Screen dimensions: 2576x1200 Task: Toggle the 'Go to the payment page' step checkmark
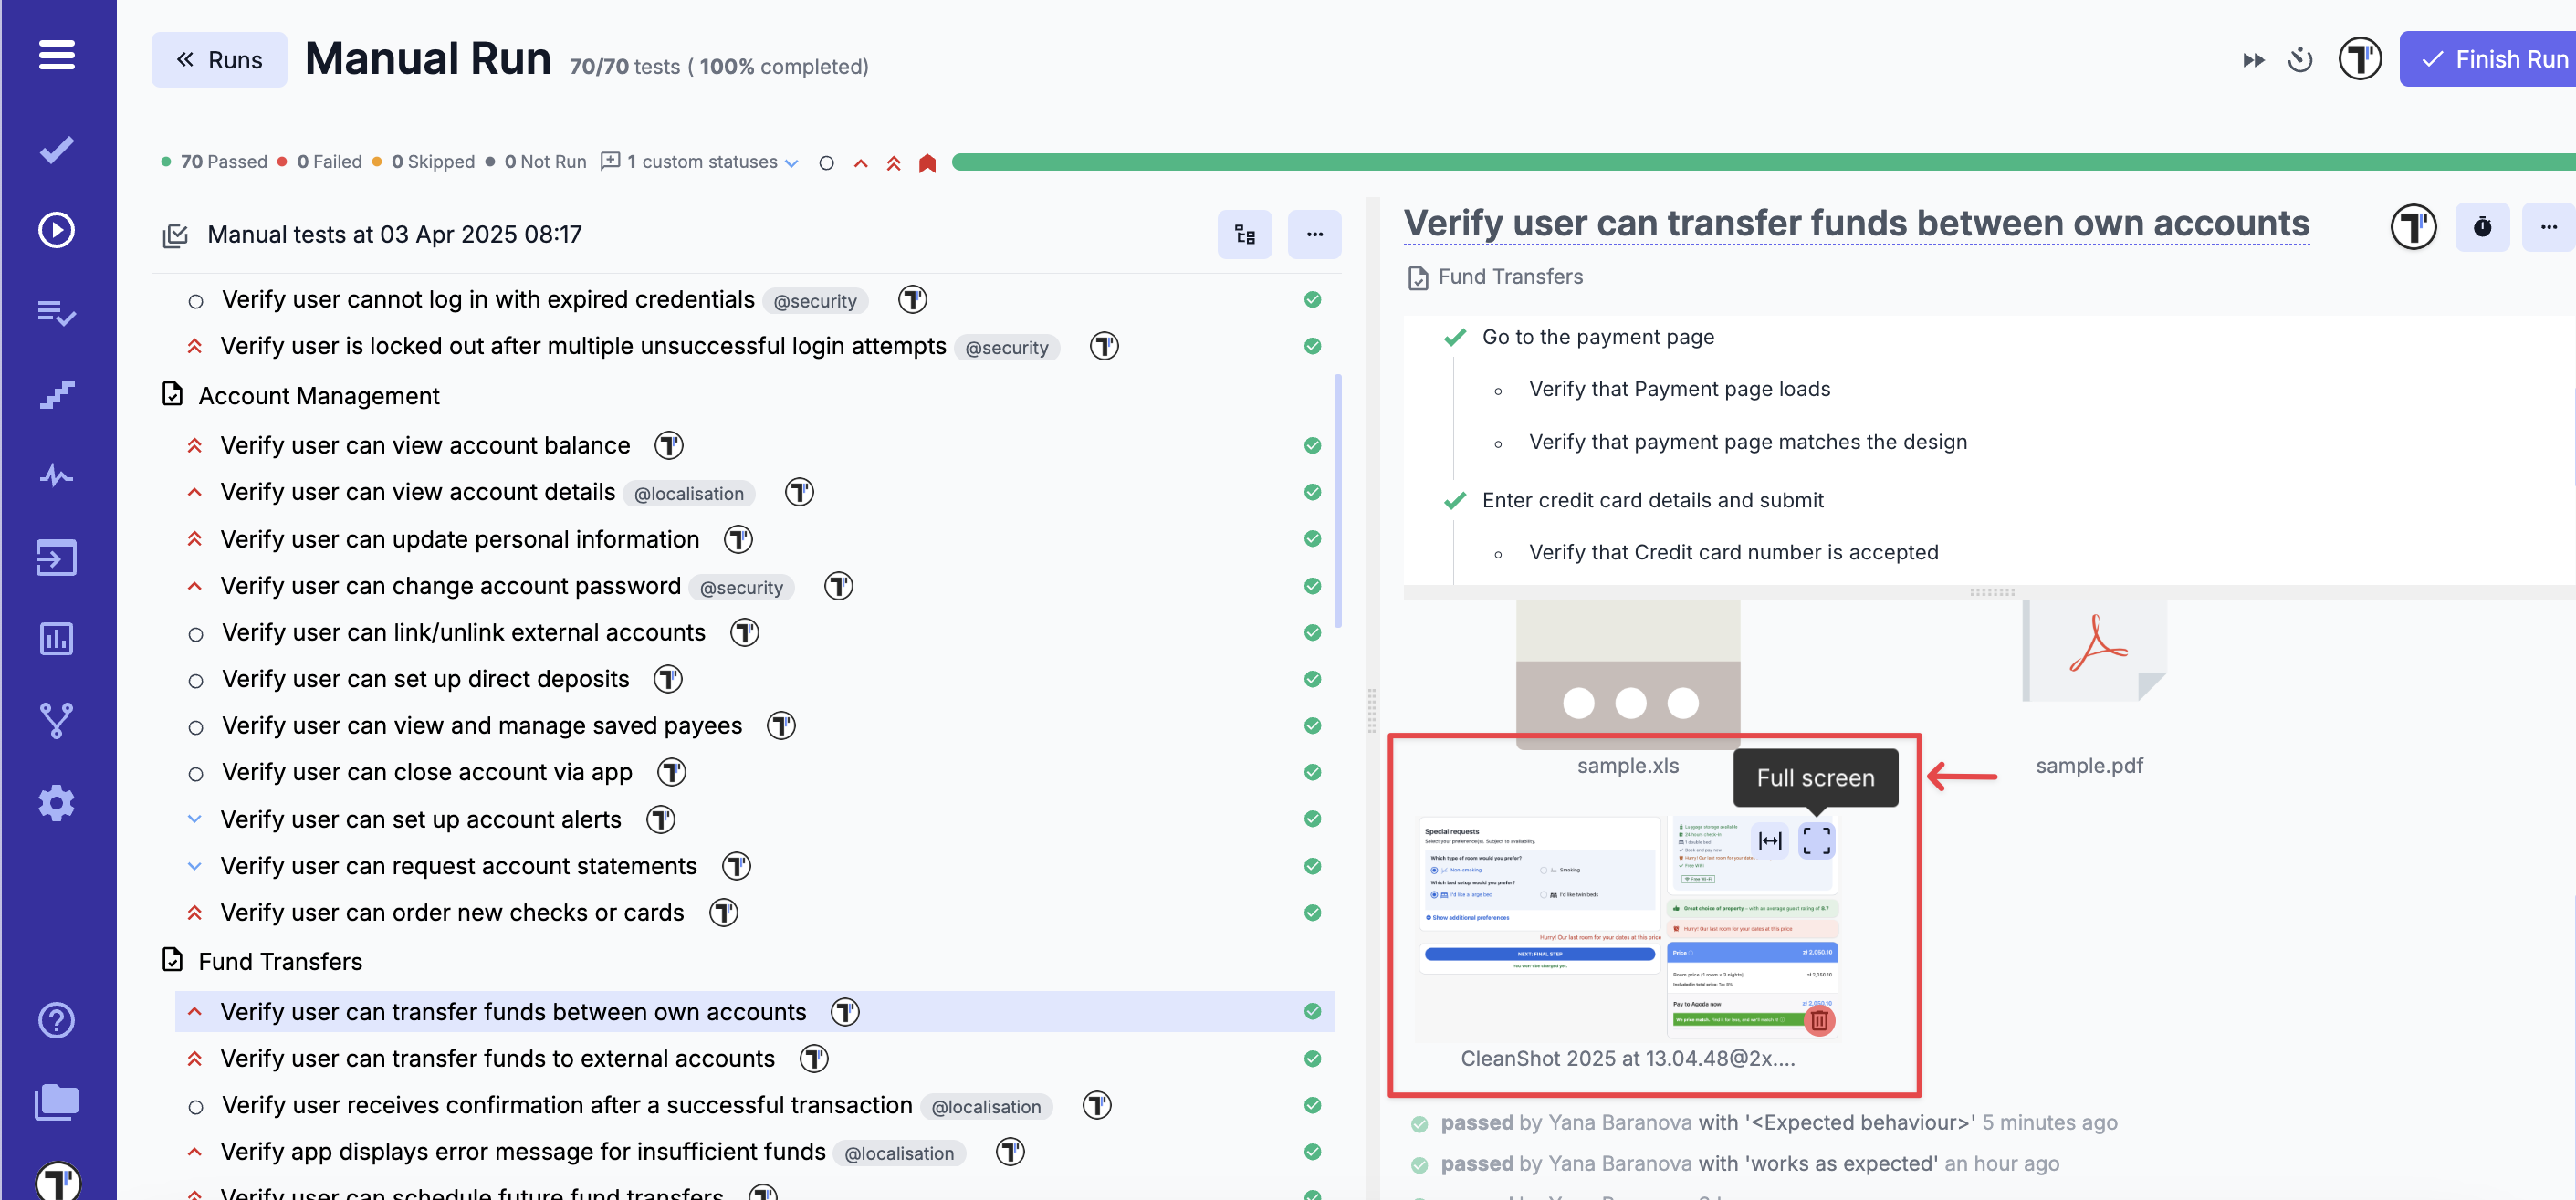[x=1455, y=337]
